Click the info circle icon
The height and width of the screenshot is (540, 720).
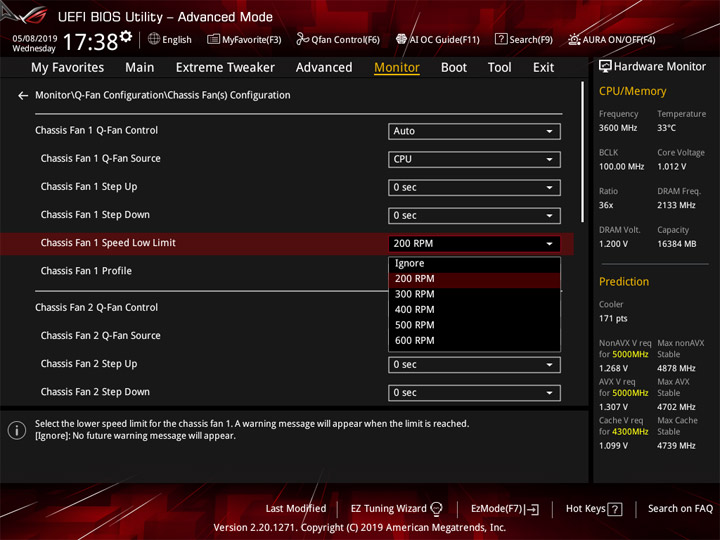pos(17,430)
